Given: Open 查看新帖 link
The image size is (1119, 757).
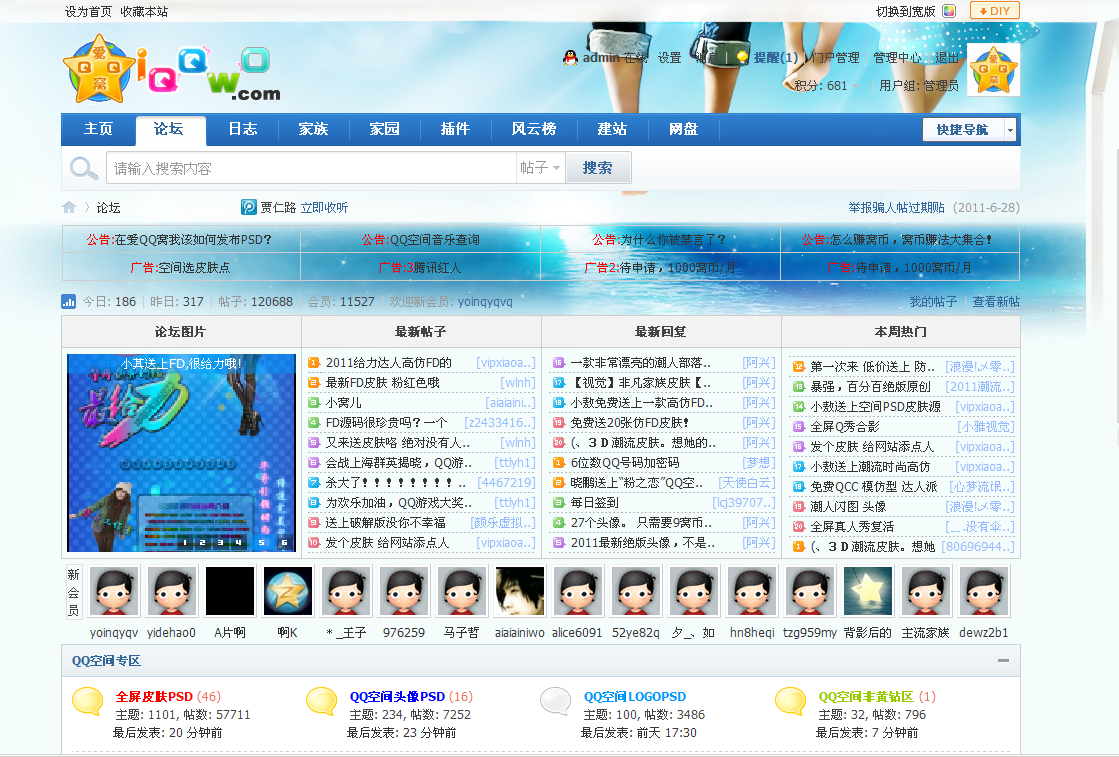Looking at the screenshot, I should pos(996,302).
